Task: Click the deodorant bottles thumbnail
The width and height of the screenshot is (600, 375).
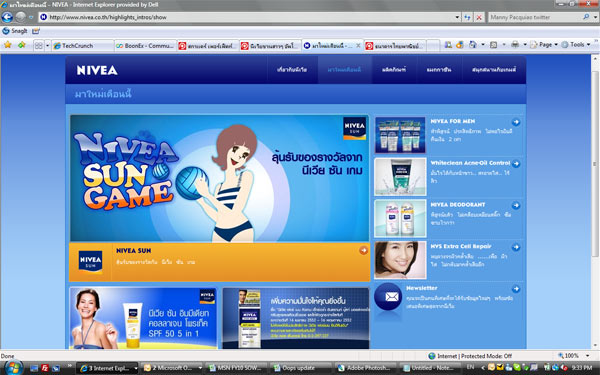Action: (400, 218)
